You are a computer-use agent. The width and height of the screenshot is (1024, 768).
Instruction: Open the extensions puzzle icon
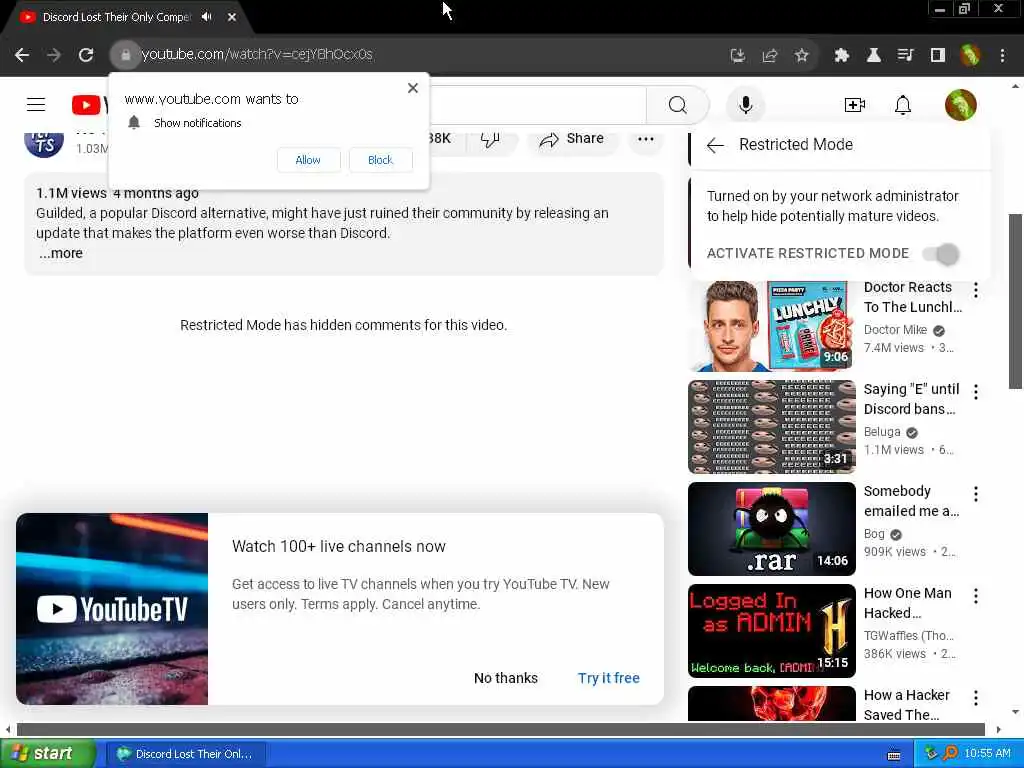[x=841, y=56]
